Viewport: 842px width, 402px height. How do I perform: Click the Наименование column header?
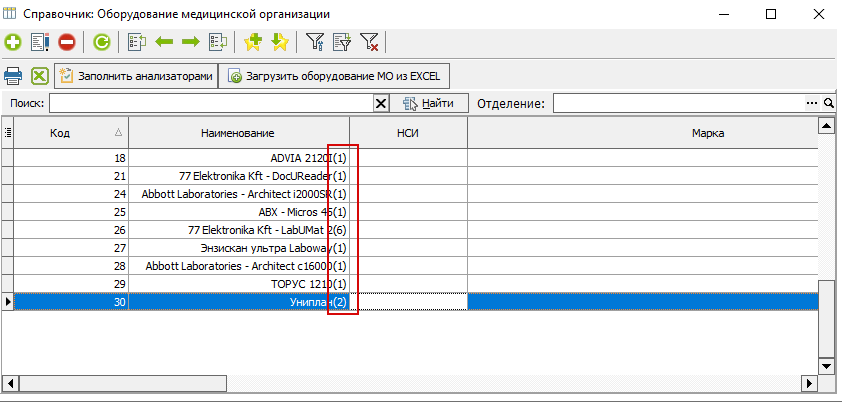click(x=239, y=133)
